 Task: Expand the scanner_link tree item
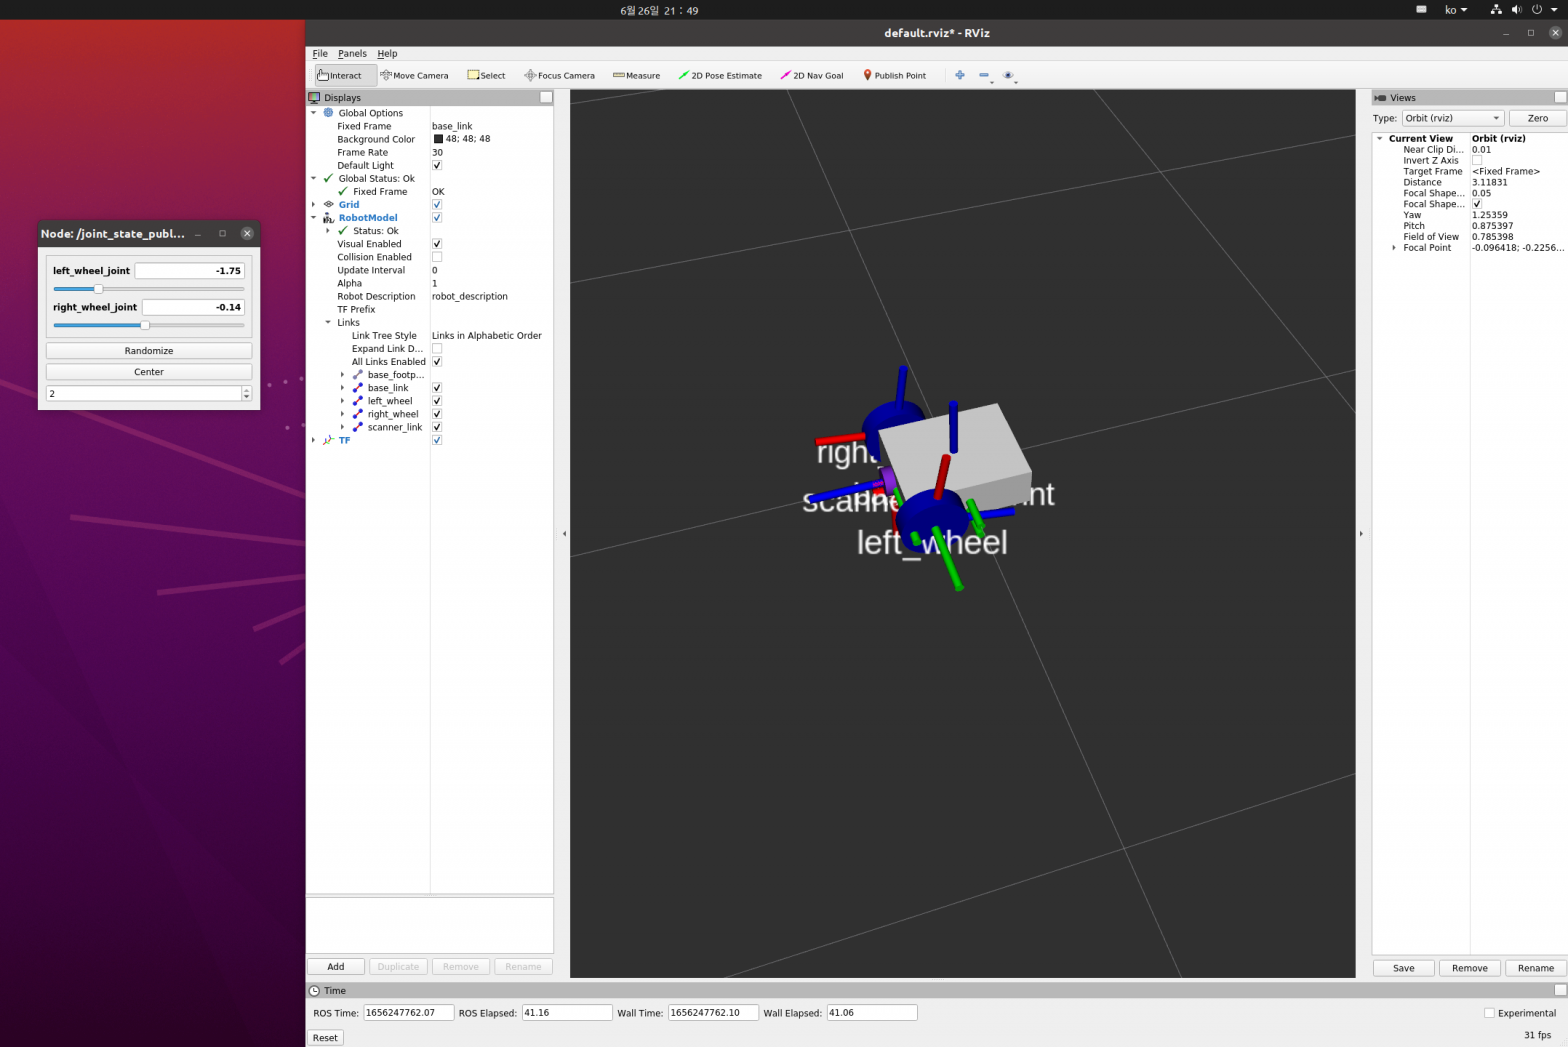[x=343, y=427]
